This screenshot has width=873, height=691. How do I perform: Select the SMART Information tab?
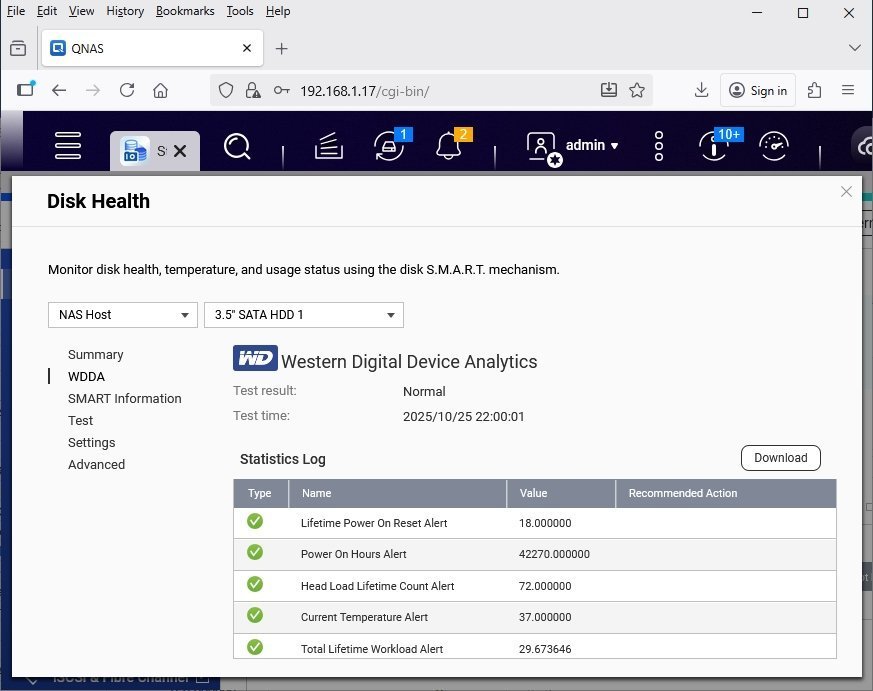coord(125,399)
